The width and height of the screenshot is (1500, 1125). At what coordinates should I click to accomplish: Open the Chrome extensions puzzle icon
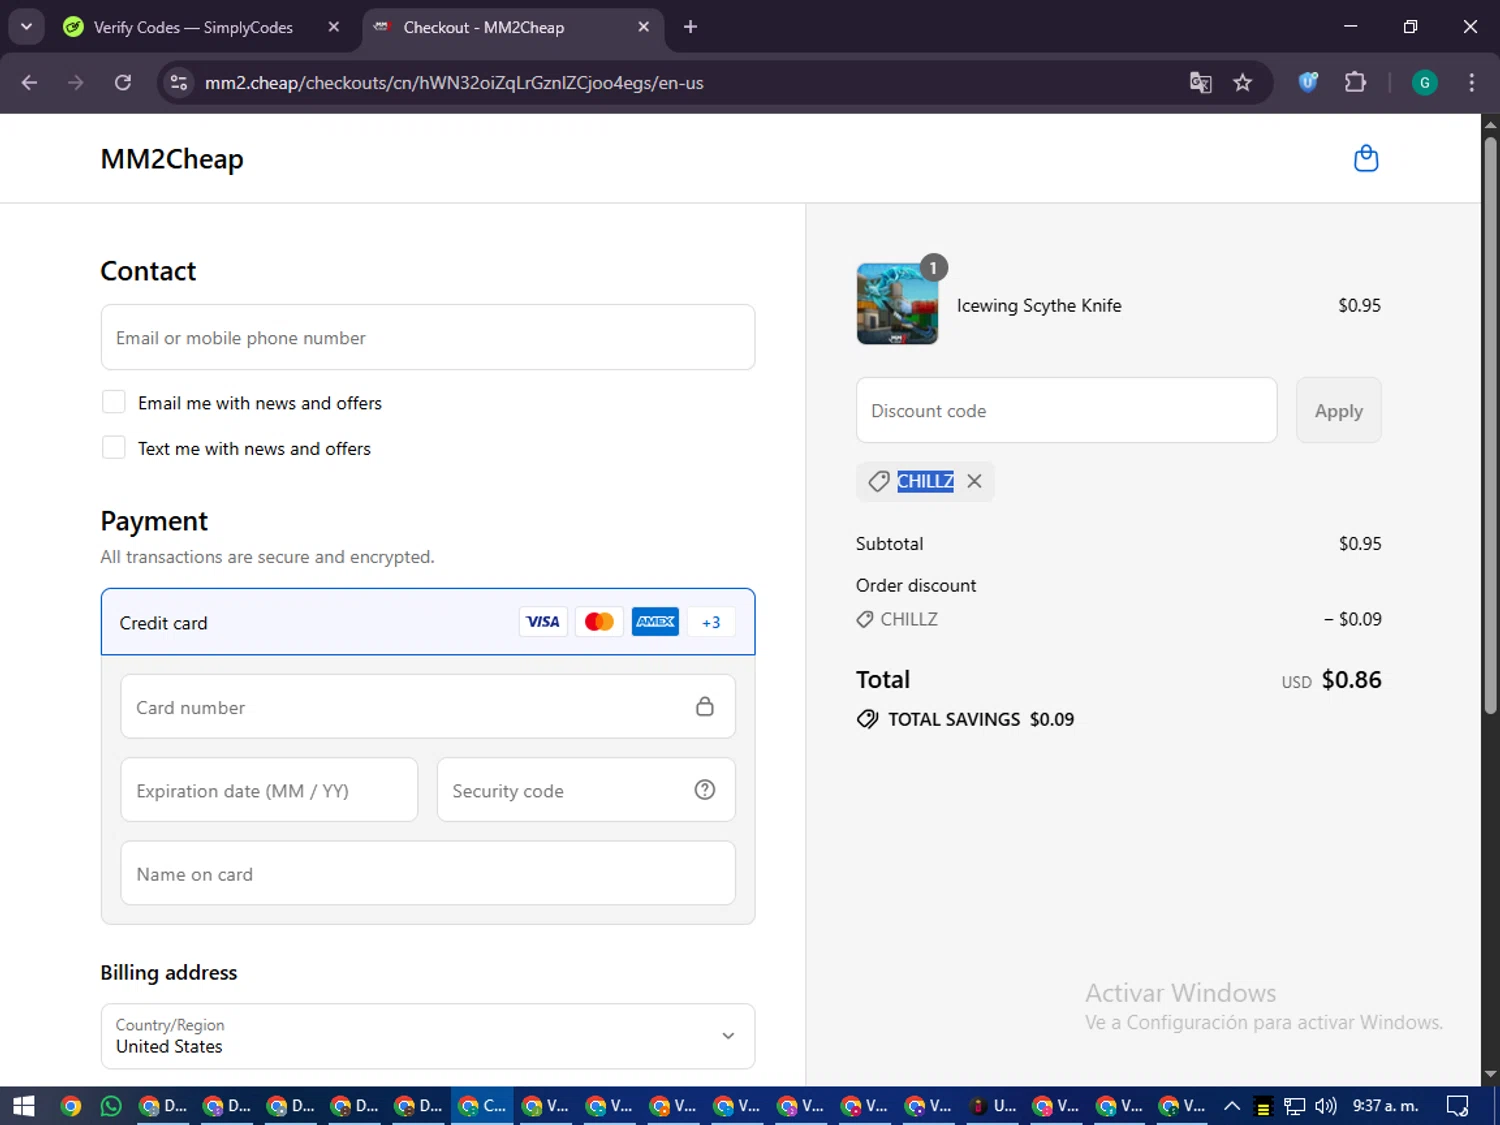pos(1355,83)
